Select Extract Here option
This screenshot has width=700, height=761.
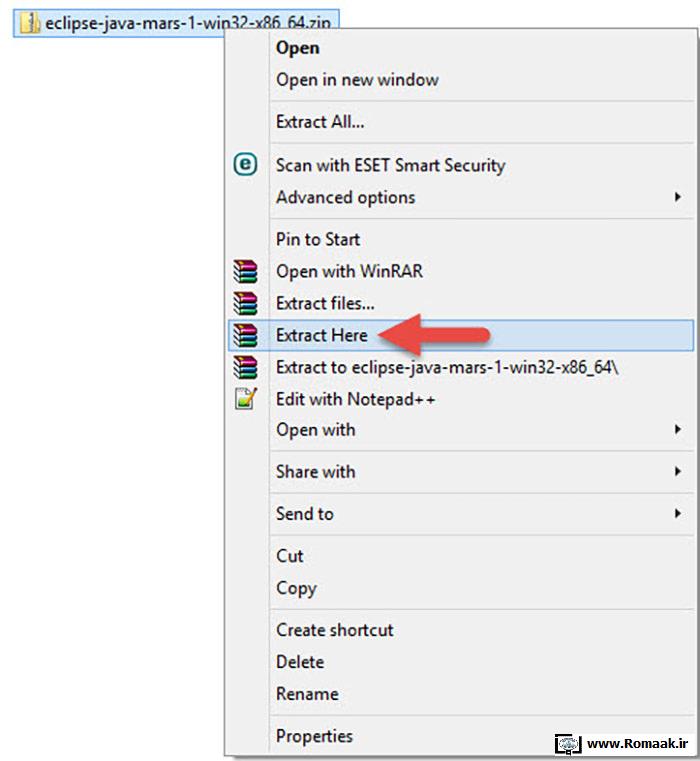point(460,335)
